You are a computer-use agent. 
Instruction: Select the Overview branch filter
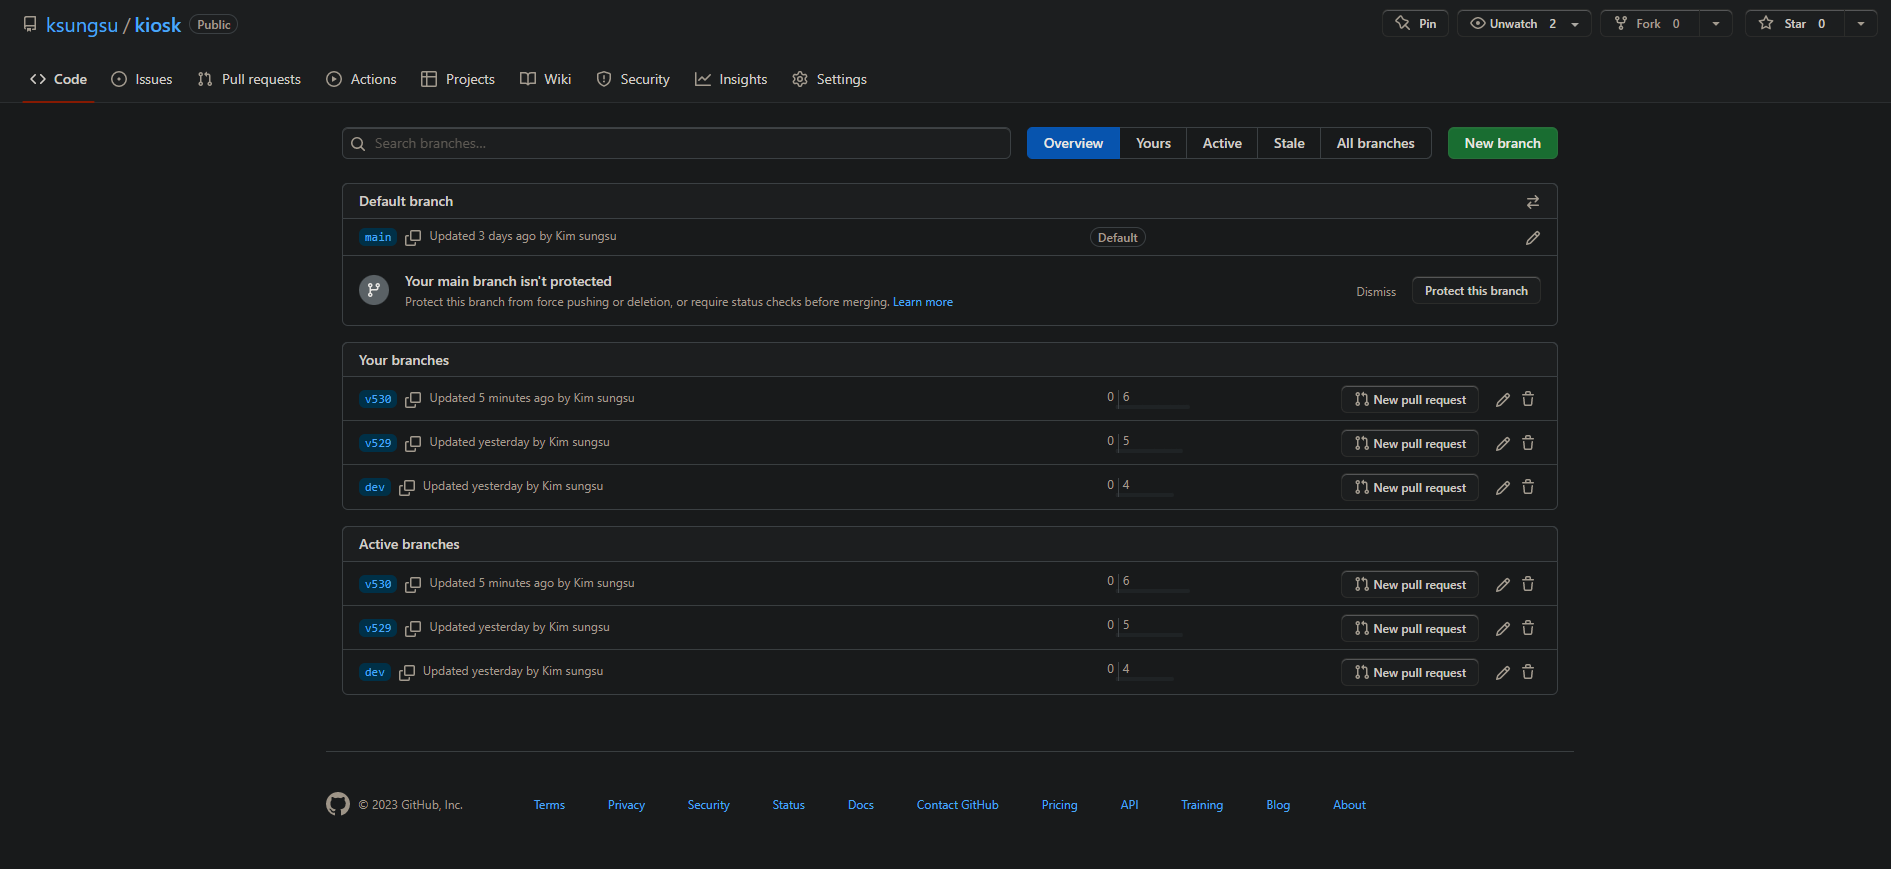pyautogui.click(x=1073, y=143)
